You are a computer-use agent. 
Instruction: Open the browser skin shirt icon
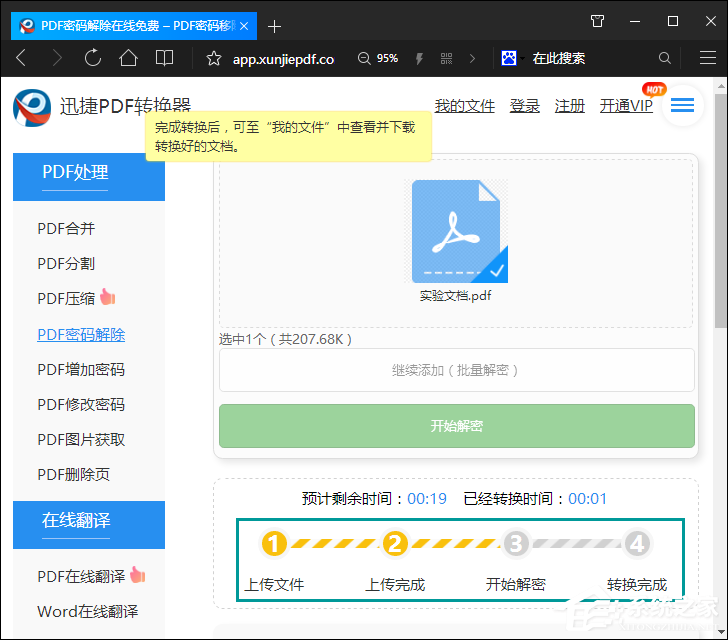[x=597, y=21]
